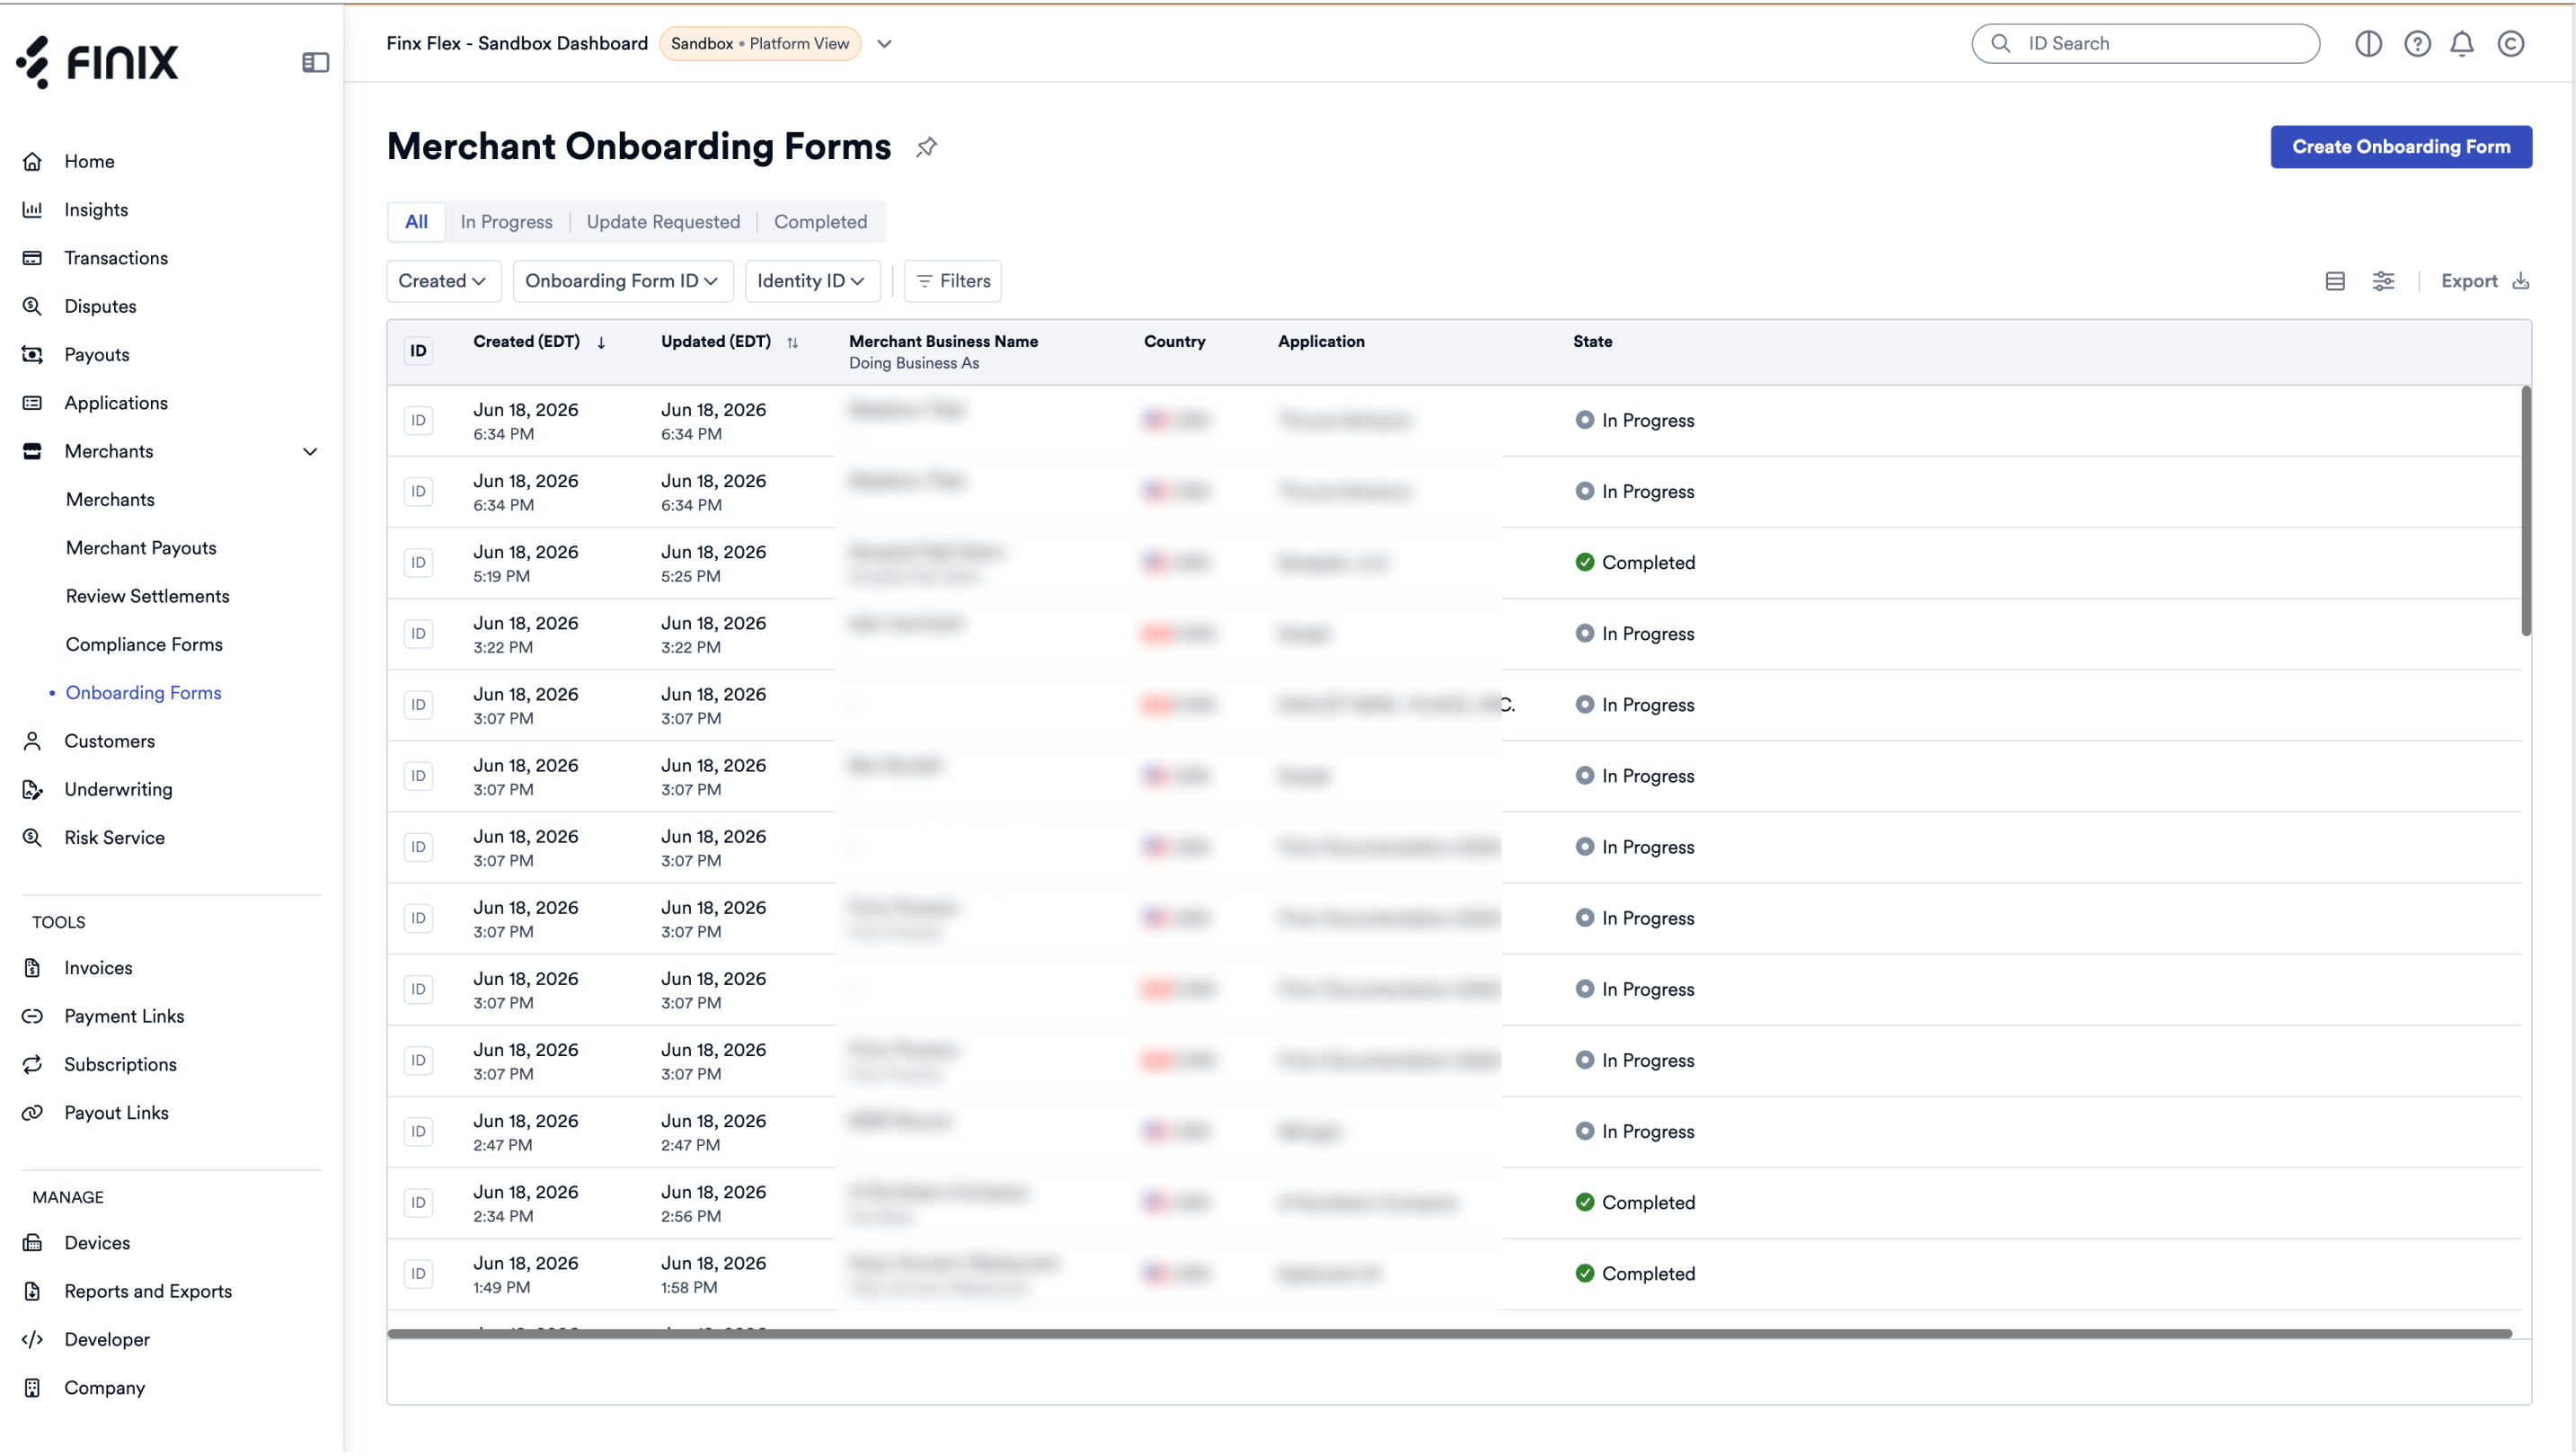Screen dimensions: 2576x1456
Task: Open Subscriptions tool
Action: pos(120,1065)
